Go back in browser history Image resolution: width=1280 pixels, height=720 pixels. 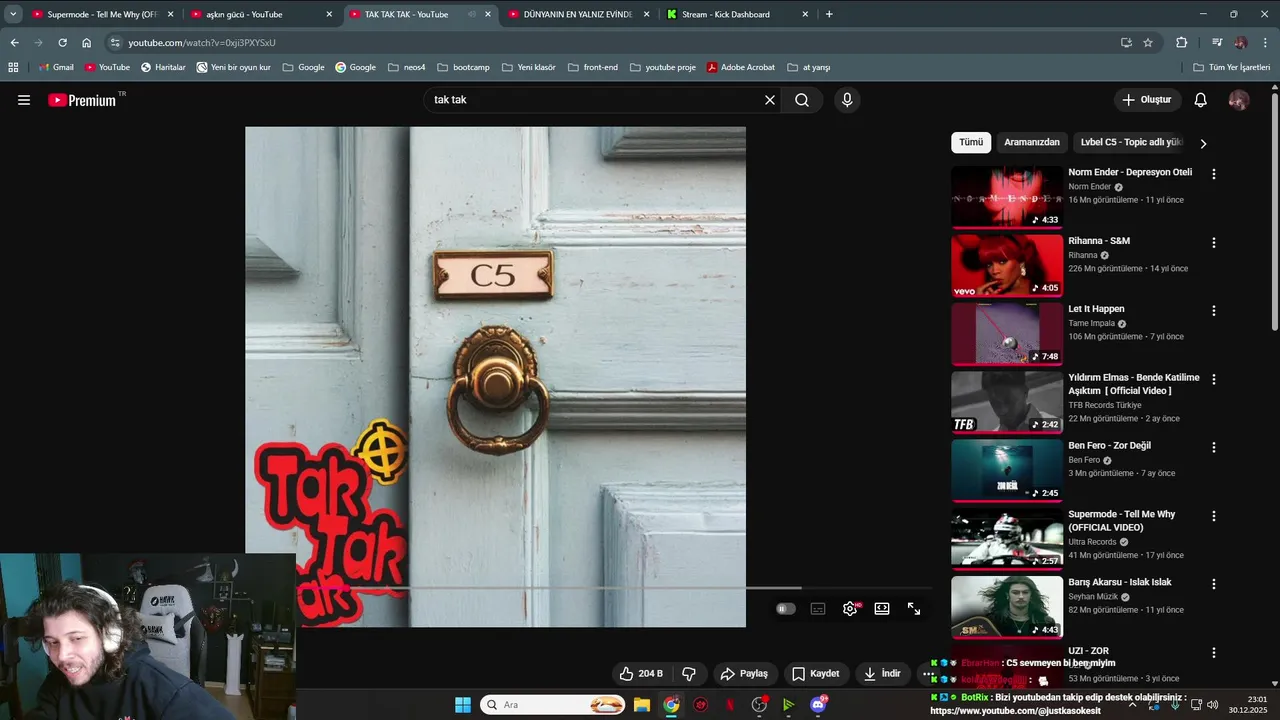(x=14, y=43)
